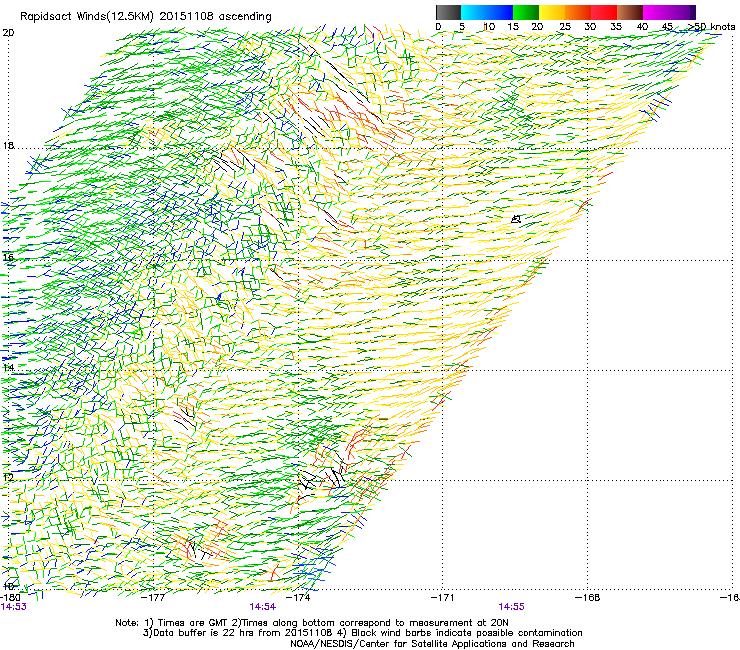Click the longitude label -171
Screen dimensions: 740x650
click(442, 598)
